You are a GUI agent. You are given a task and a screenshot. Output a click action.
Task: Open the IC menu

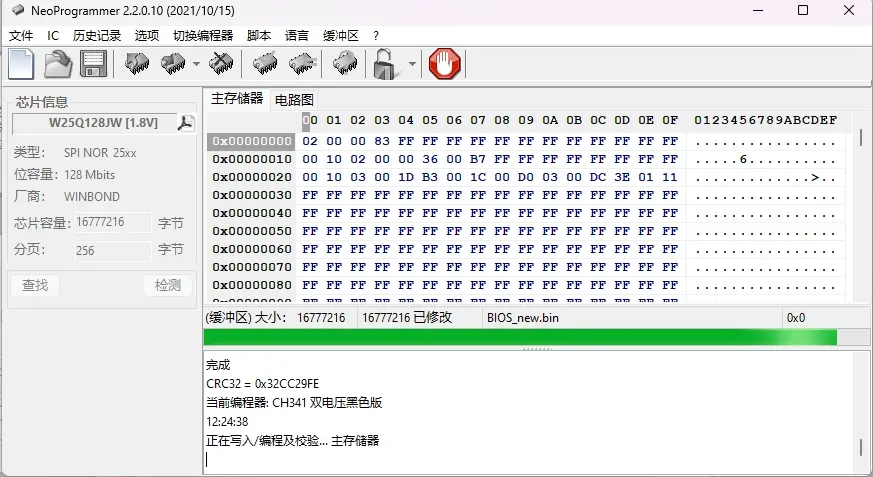coord(53,36)
